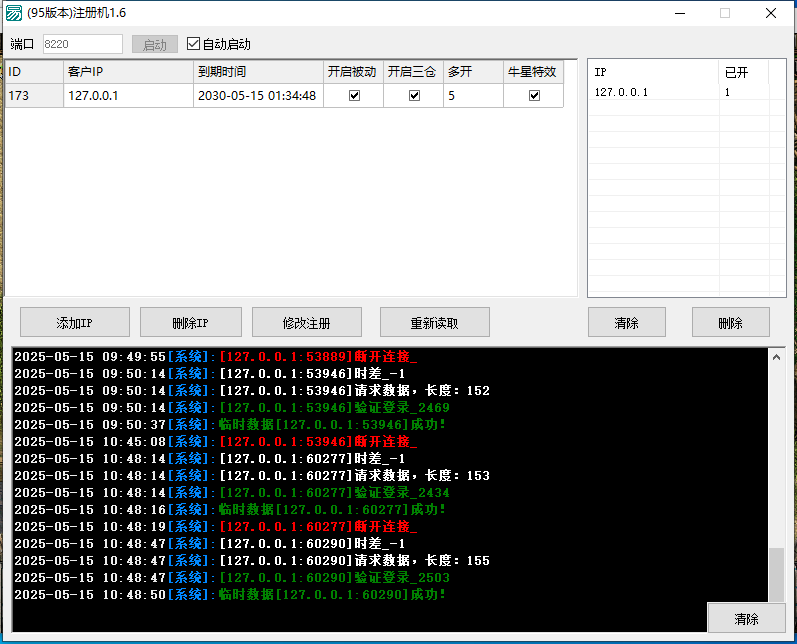
Task: Click the 修改注册 button
Action: click(306, 322)
